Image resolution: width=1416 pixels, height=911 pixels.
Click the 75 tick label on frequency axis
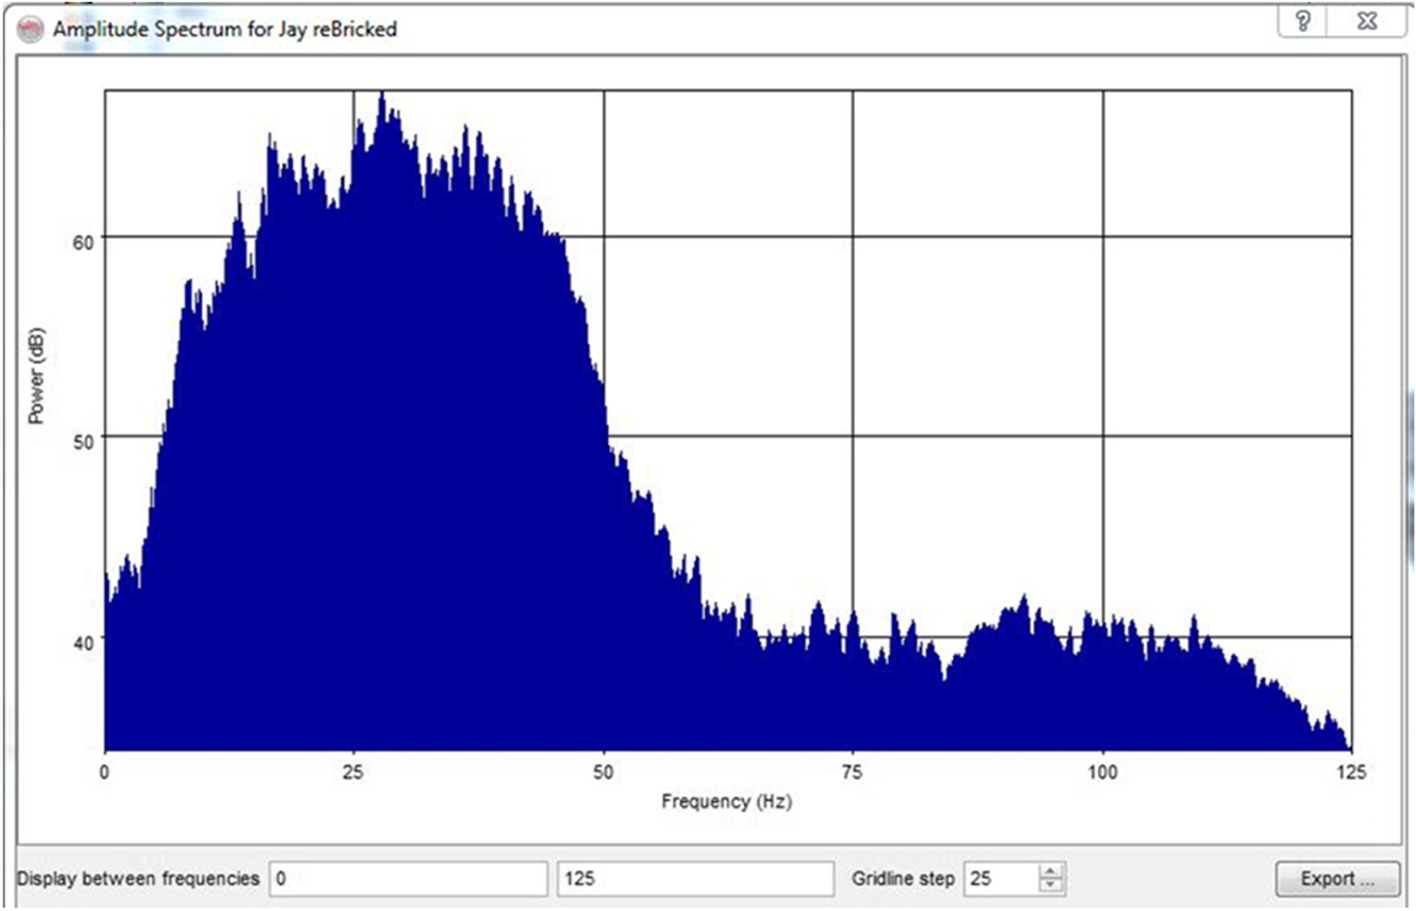click(852, 772)
